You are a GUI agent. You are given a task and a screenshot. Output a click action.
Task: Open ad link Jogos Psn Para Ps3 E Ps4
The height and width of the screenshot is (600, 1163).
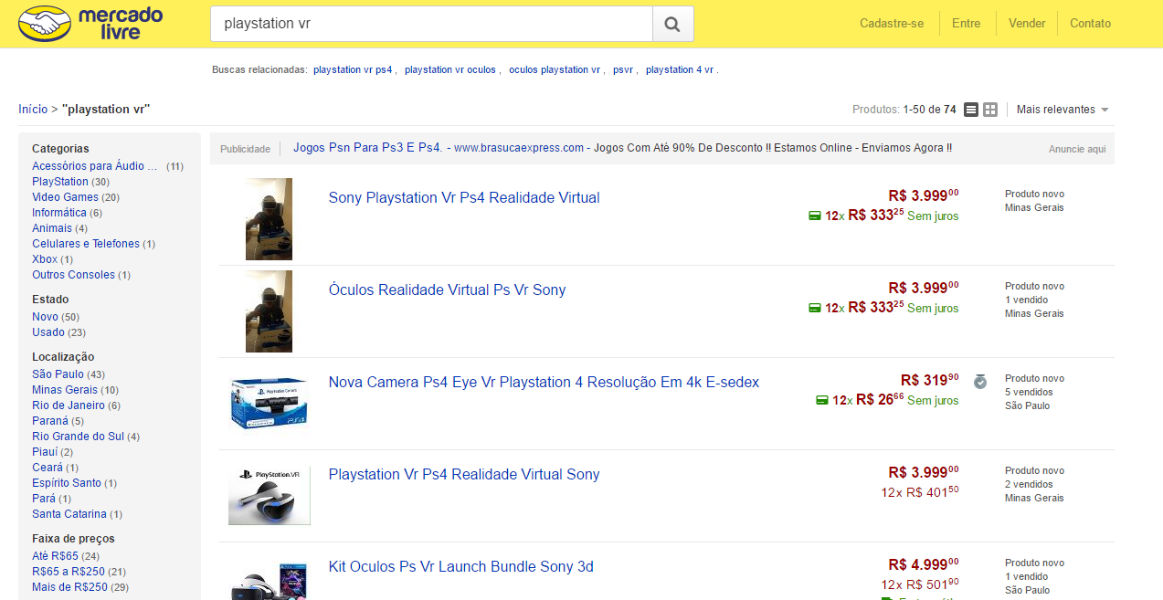pos(367,148)
